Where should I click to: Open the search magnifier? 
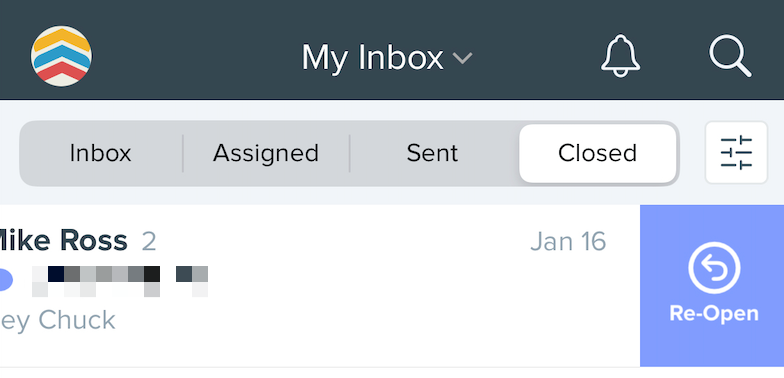click(x=730, y=56)
